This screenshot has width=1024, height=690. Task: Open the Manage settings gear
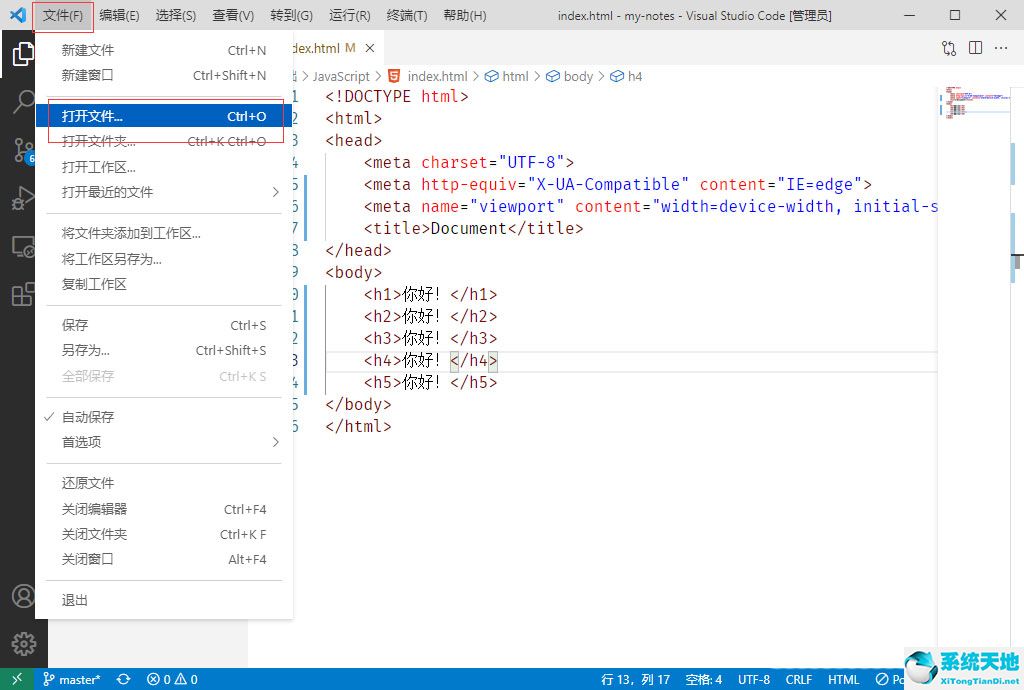(23, 645)
